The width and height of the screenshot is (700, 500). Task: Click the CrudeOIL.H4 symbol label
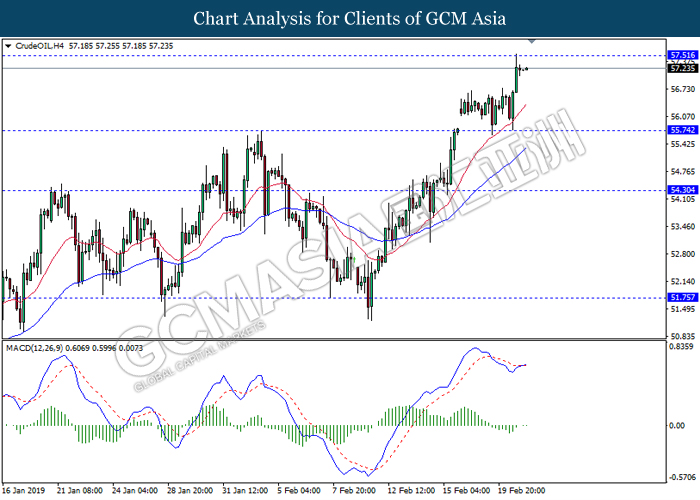[40, 46]
